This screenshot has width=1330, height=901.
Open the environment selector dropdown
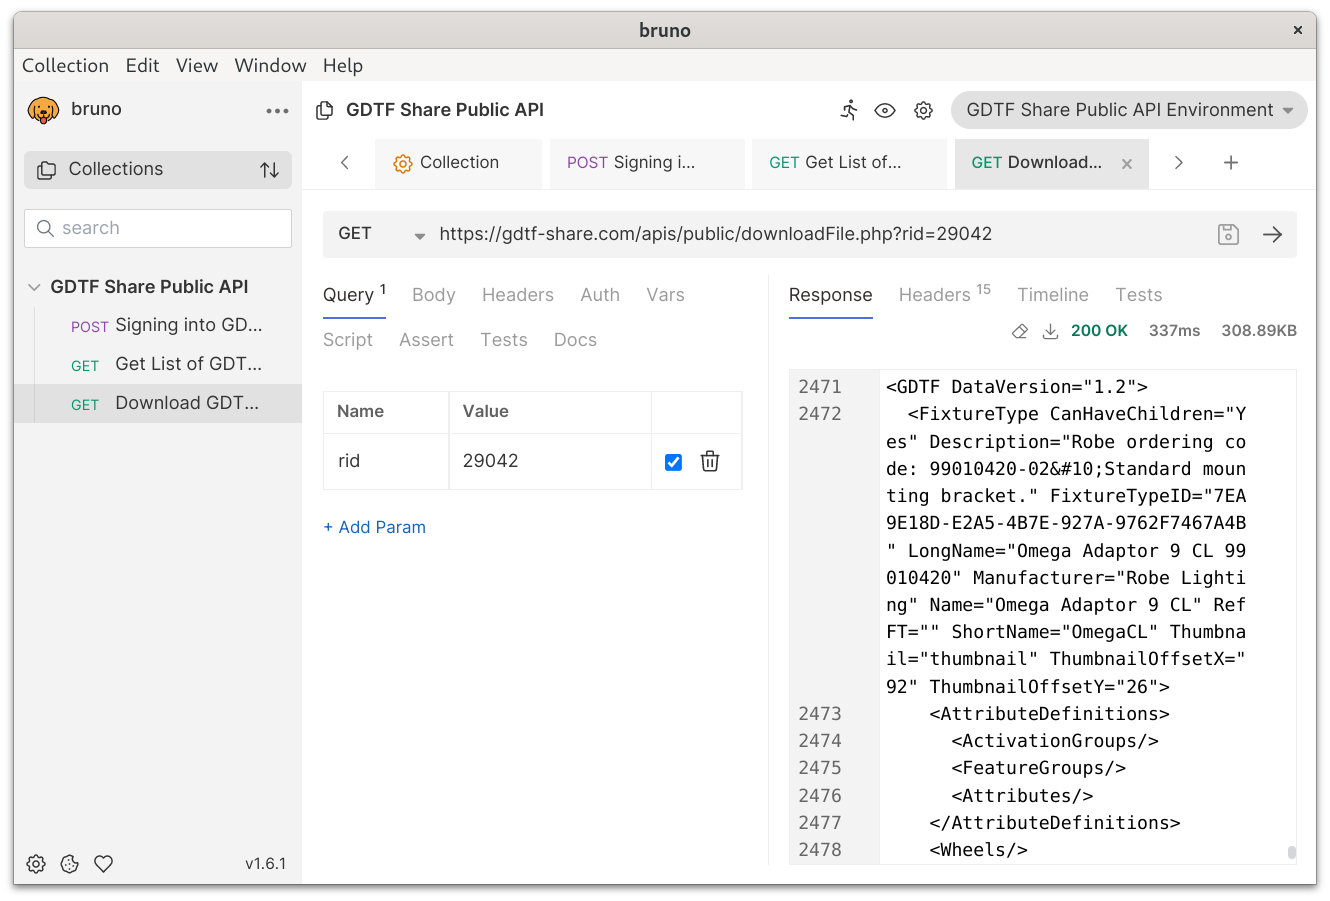point(1129,110)
